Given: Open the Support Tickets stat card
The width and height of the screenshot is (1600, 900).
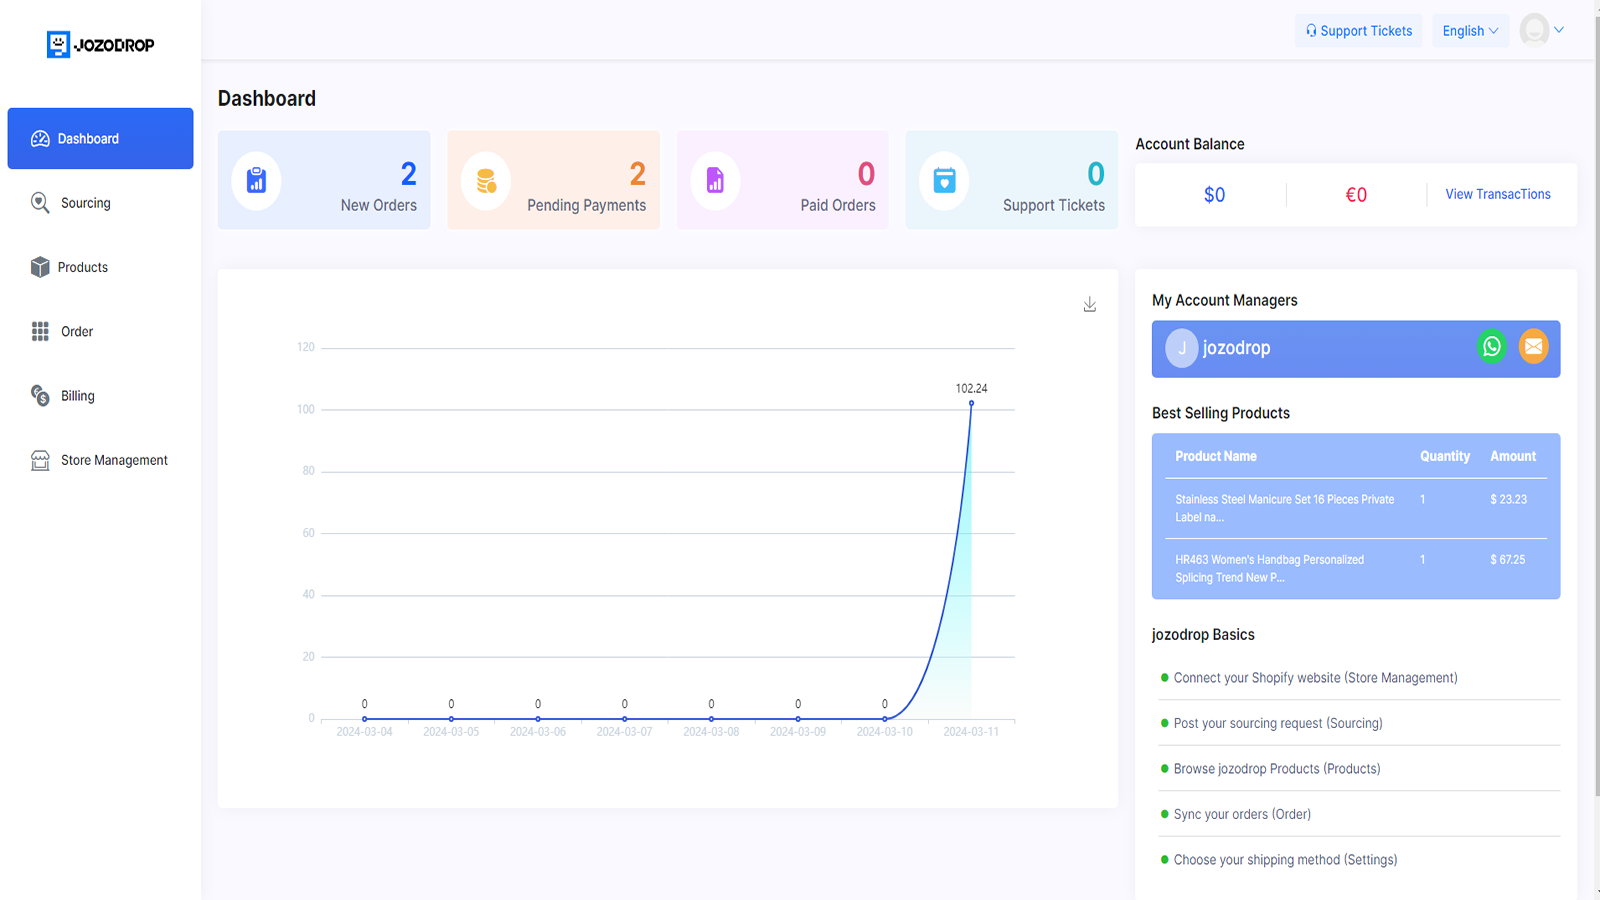Looking at the screenshot, I should 1012,180.
